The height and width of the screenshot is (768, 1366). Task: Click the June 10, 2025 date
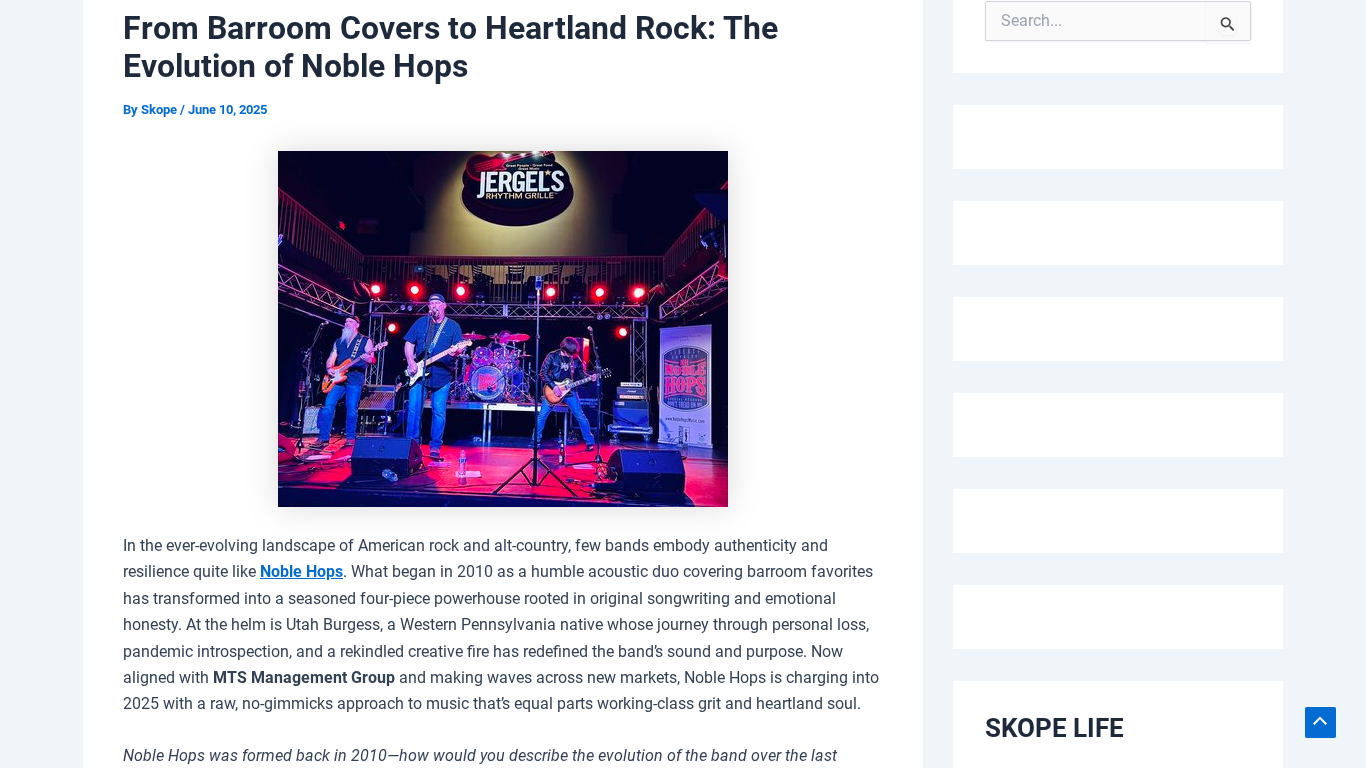[x=227, y=110]
